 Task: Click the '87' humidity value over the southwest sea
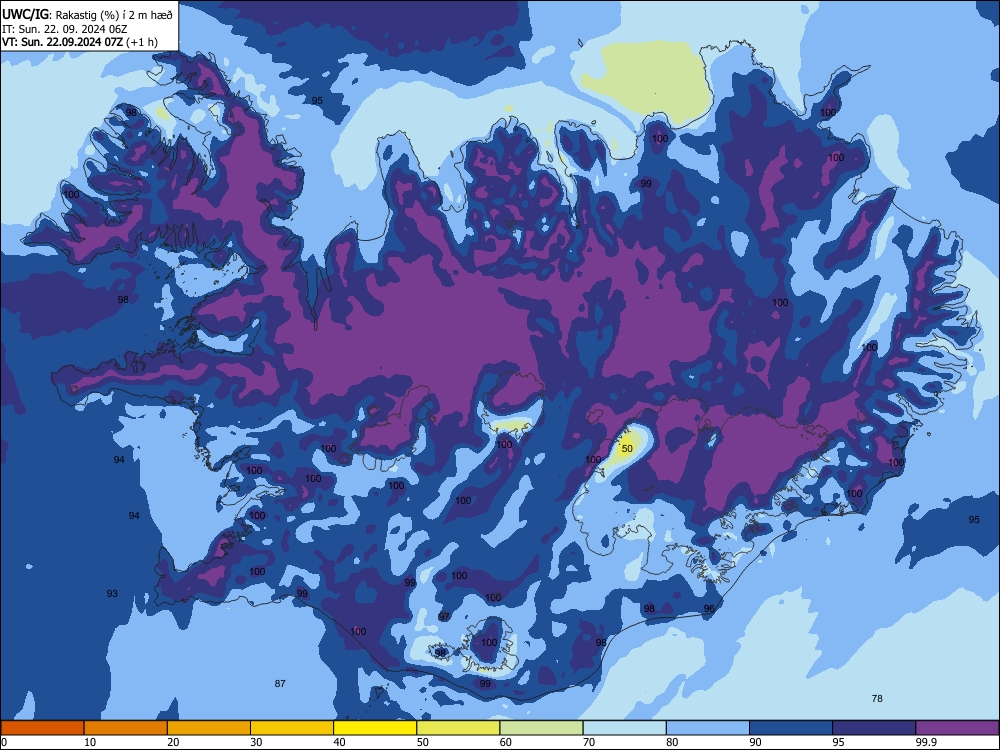(280, 684)
